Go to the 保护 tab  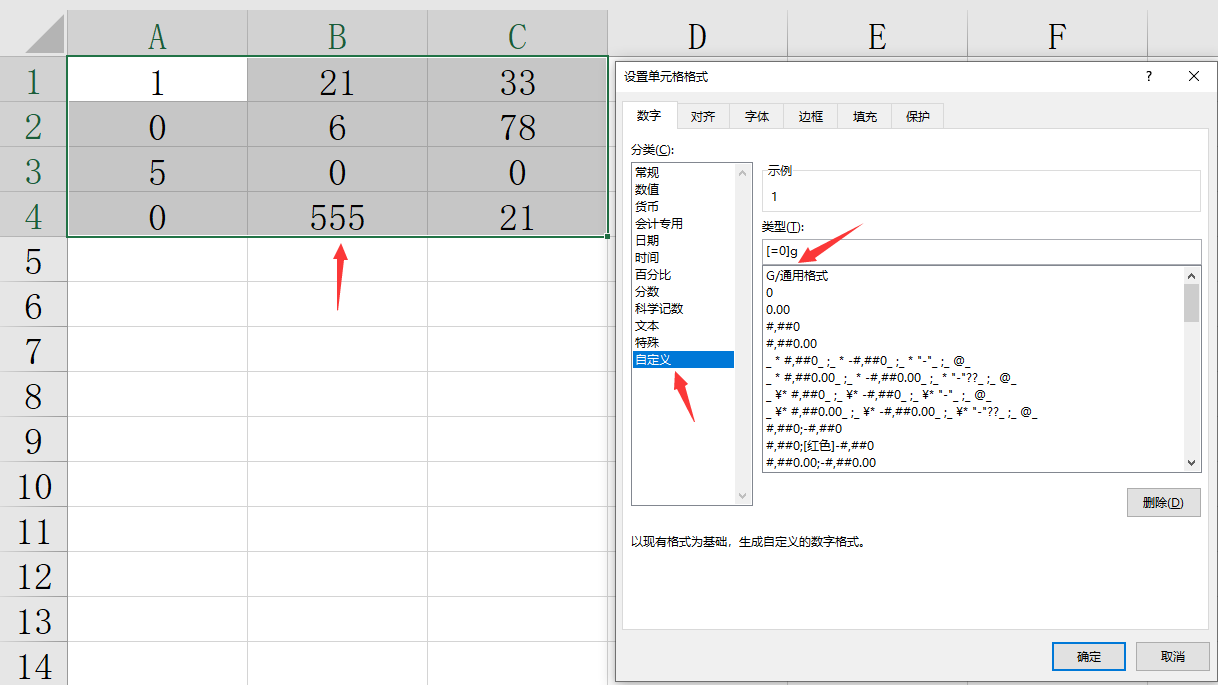click(x=918, y=117)
